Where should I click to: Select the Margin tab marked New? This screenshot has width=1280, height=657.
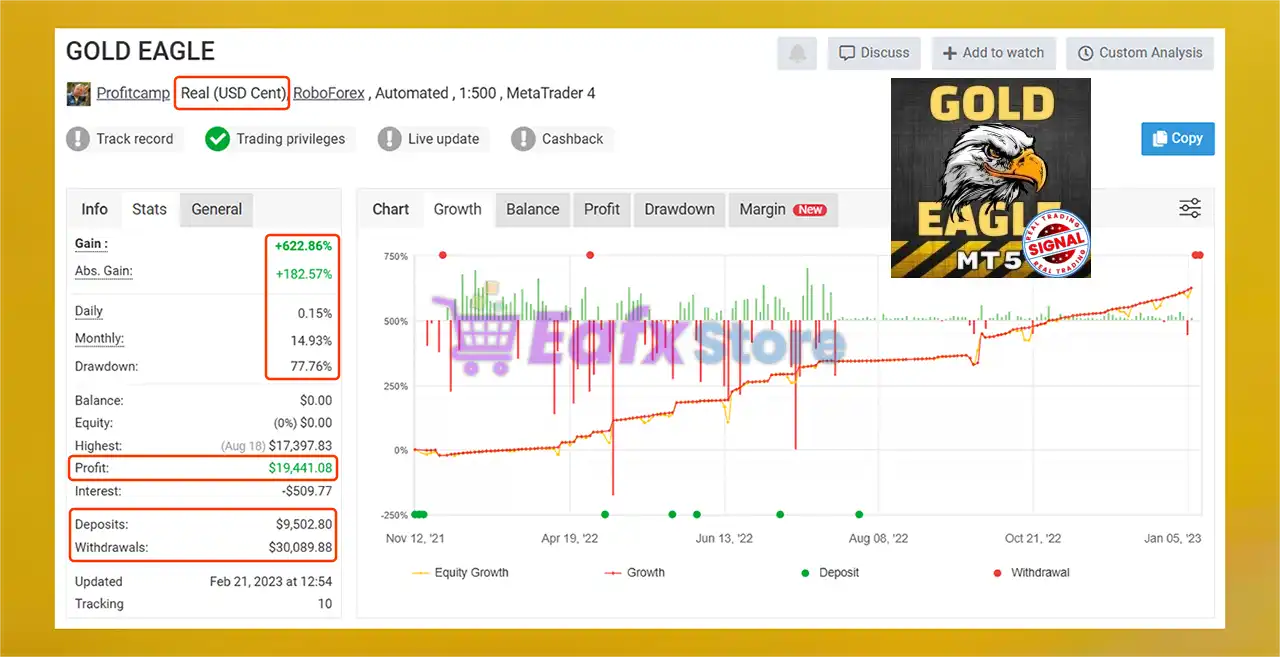click(x=783, y=209)
